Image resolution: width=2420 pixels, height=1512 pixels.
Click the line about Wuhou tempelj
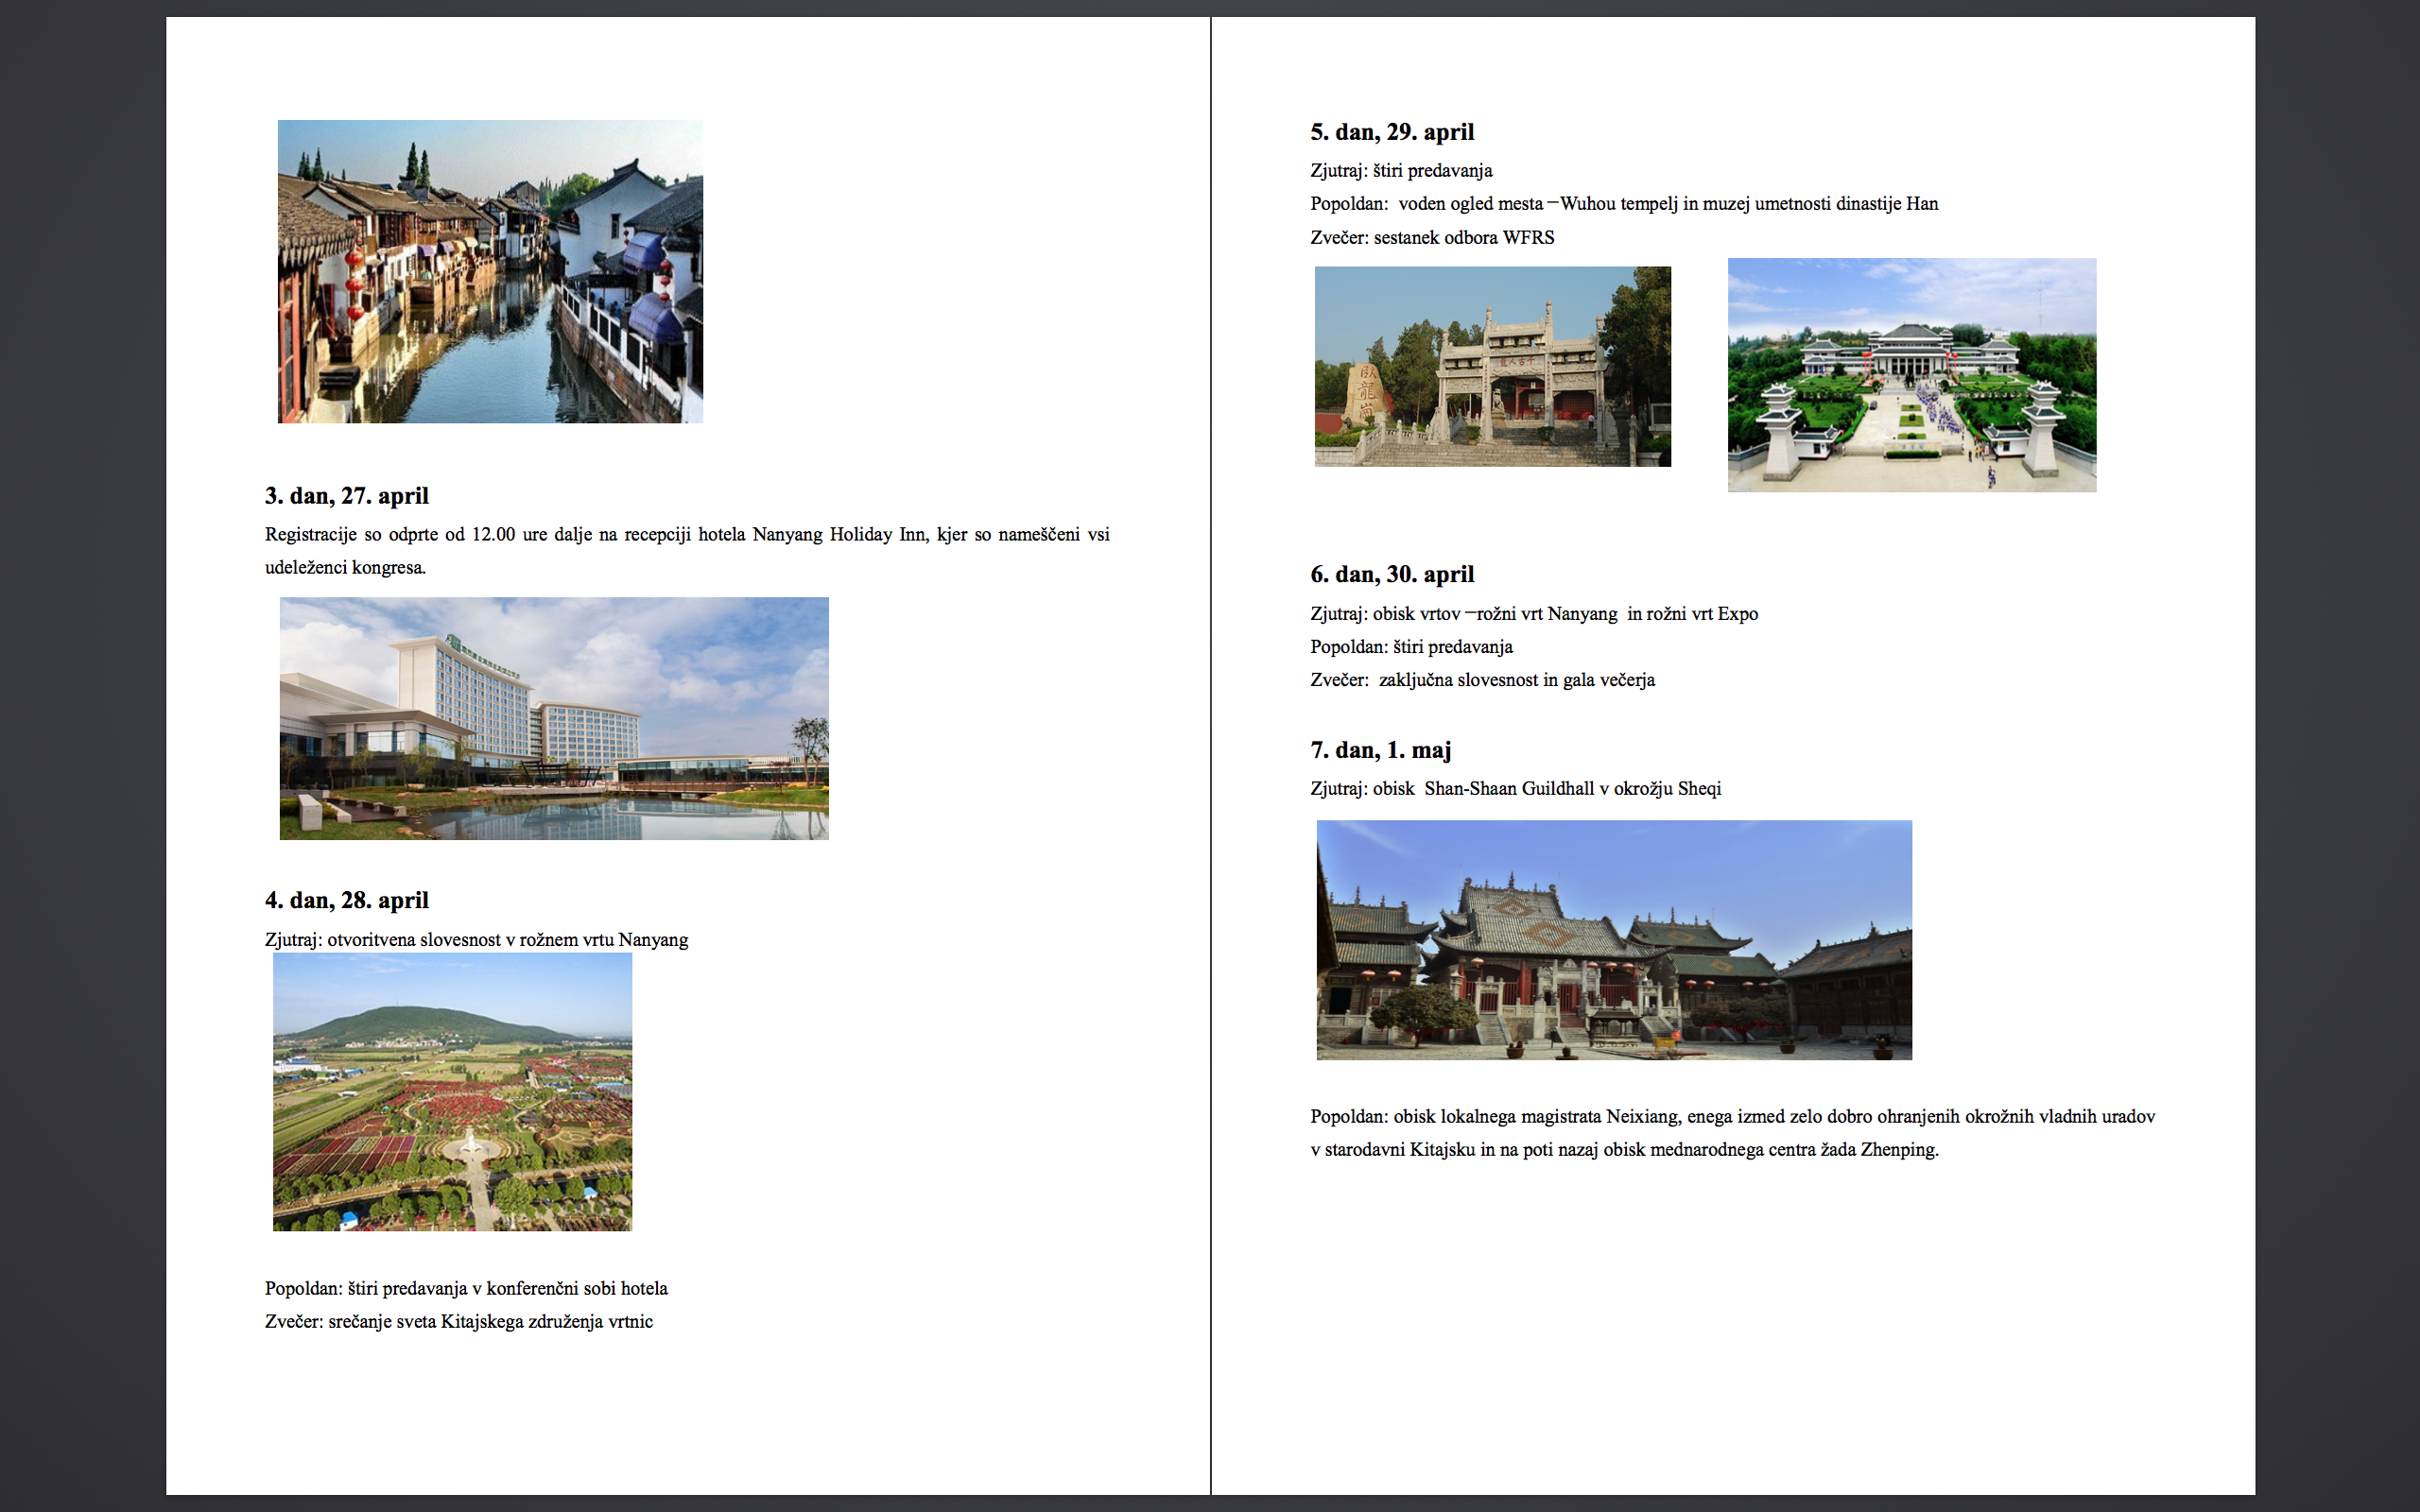coord(1623,204)
